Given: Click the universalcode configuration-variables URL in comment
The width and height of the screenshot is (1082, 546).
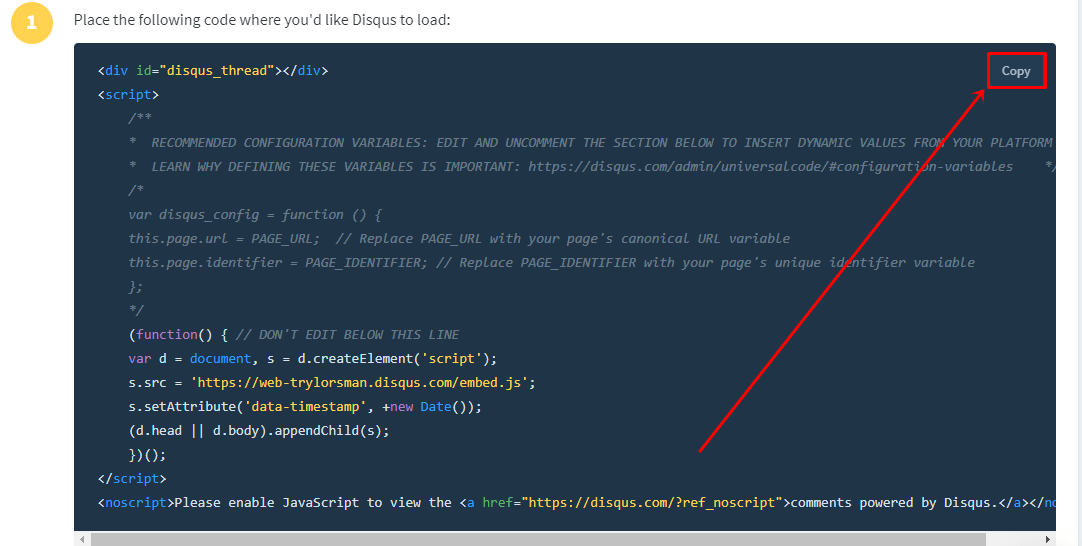Looking at the screenshot, I should tap(770, 167).
